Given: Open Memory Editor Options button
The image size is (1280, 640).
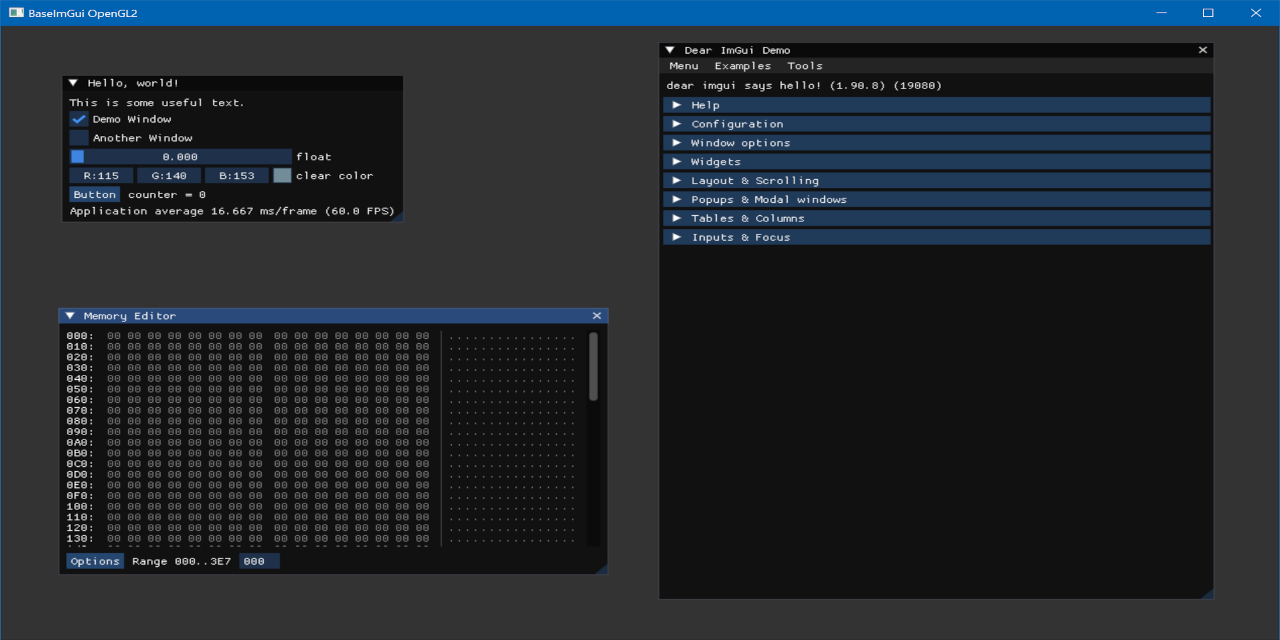Looking at the screenshot, I should (95, 561).
